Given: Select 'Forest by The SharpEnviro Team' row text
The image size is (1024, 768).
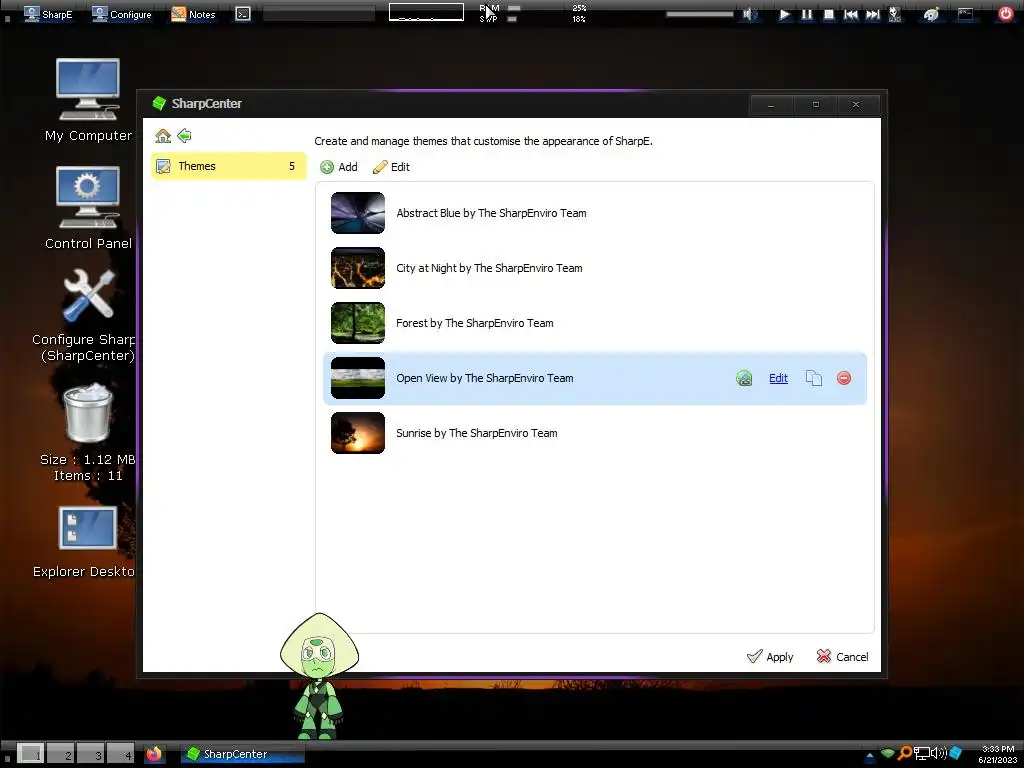Looking at the screenshot, I should point(475,323).
